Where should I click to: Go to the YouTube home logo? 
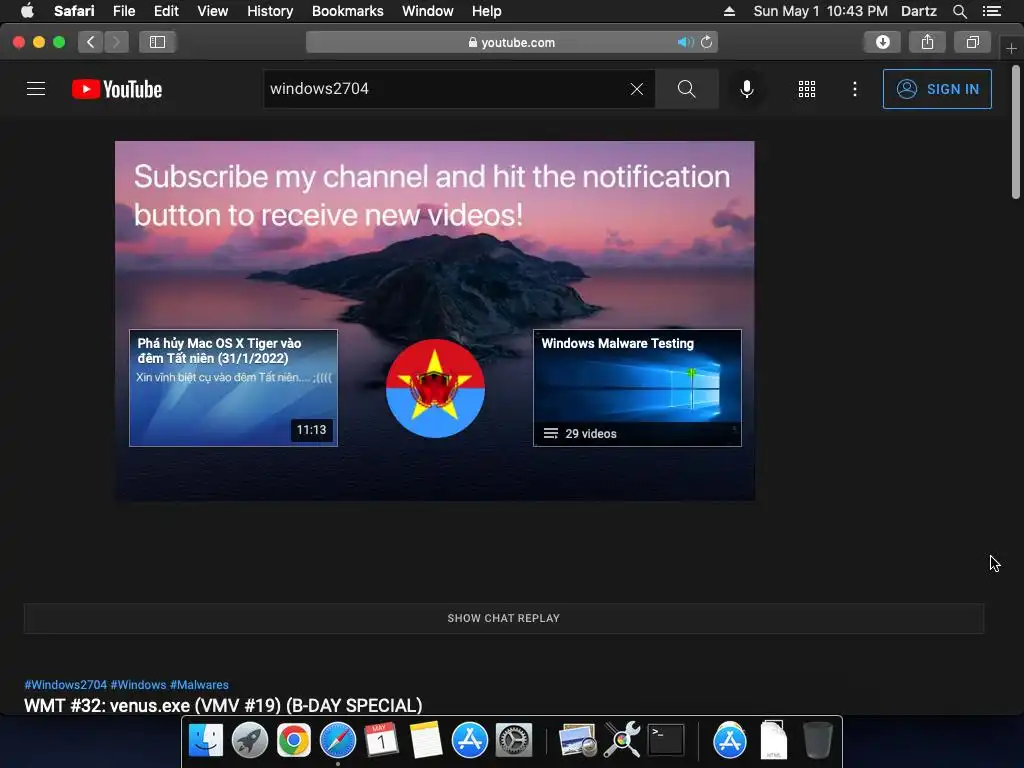pos(117,89)
